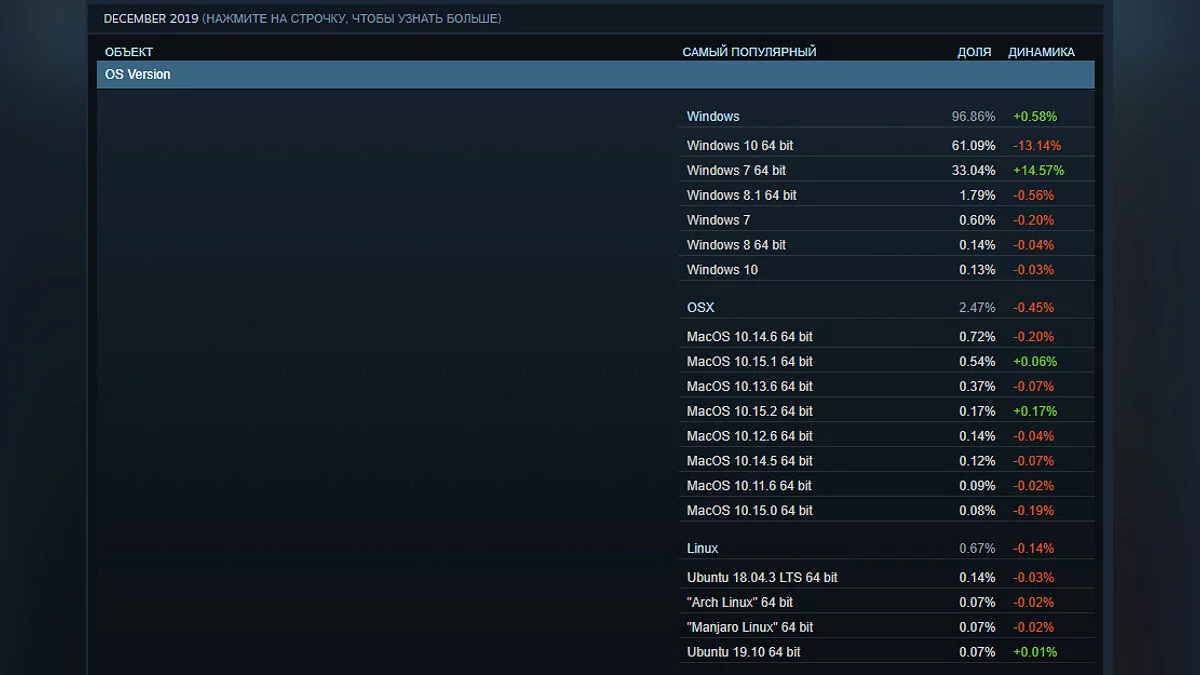Select the Windows 10 64 bit row
Image resolution: width=1200 pixels, height=675 pixels.
(740, 146)
